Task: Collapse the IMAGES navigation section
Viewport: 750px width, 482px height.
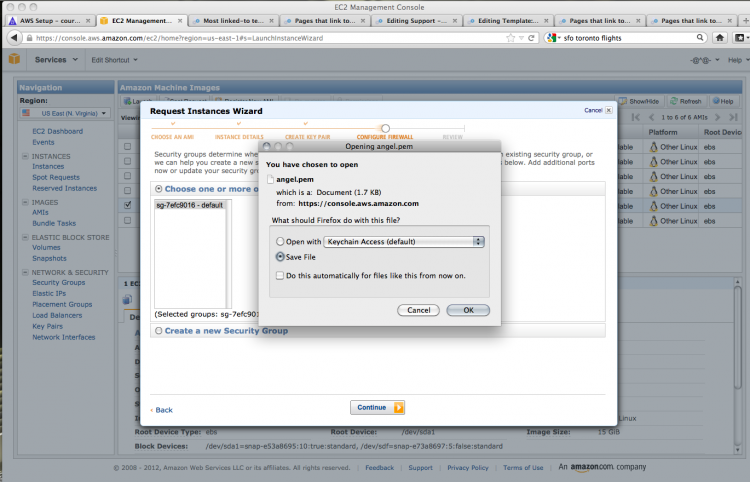Action: [x=25, y=202]
